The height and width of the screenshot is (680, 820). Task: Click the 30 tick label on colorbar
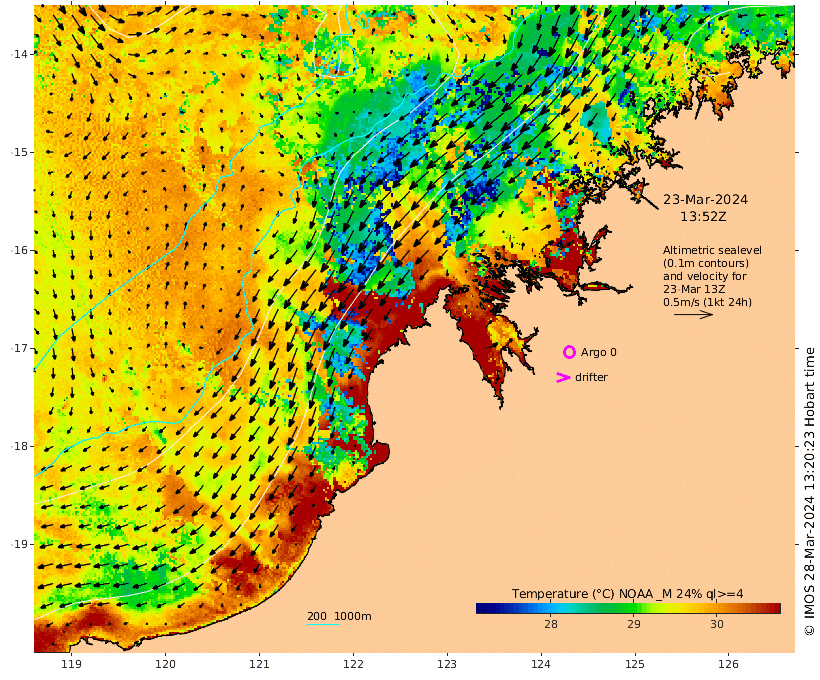tap(716, 624)
